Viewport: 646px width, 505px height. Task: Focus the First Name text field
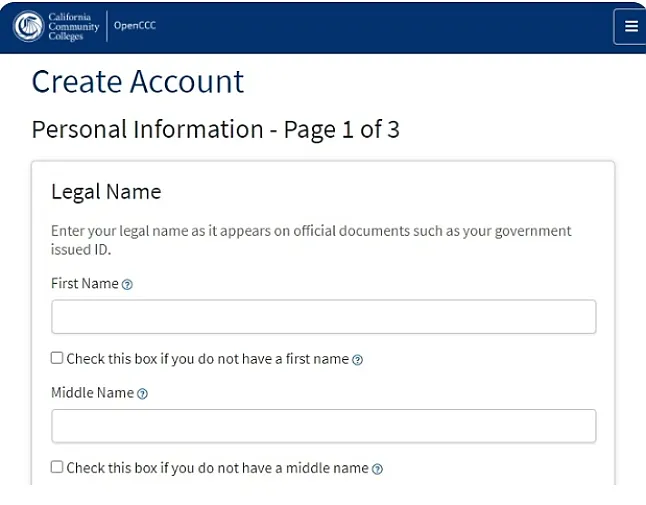(323, 317)
